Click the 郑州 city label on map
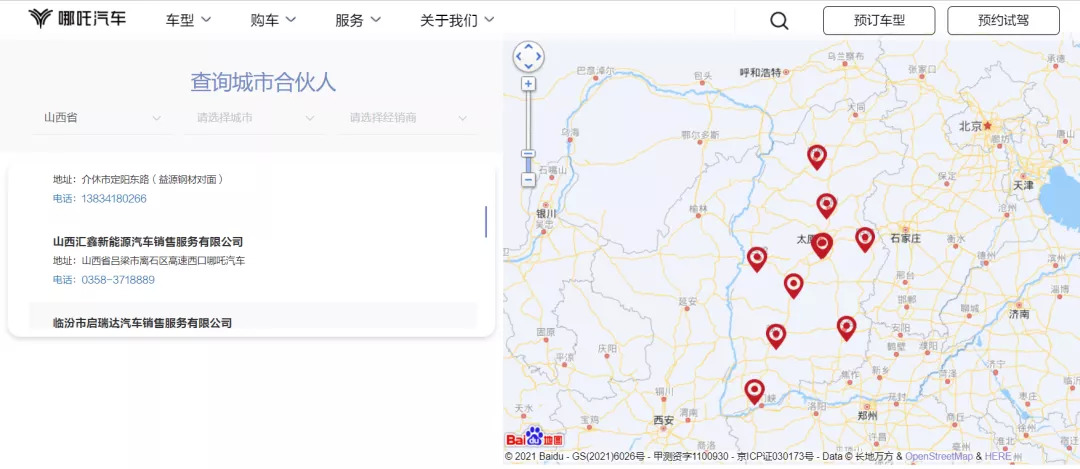The width and height of the screenshot is (1080, 469). [867, 416]
